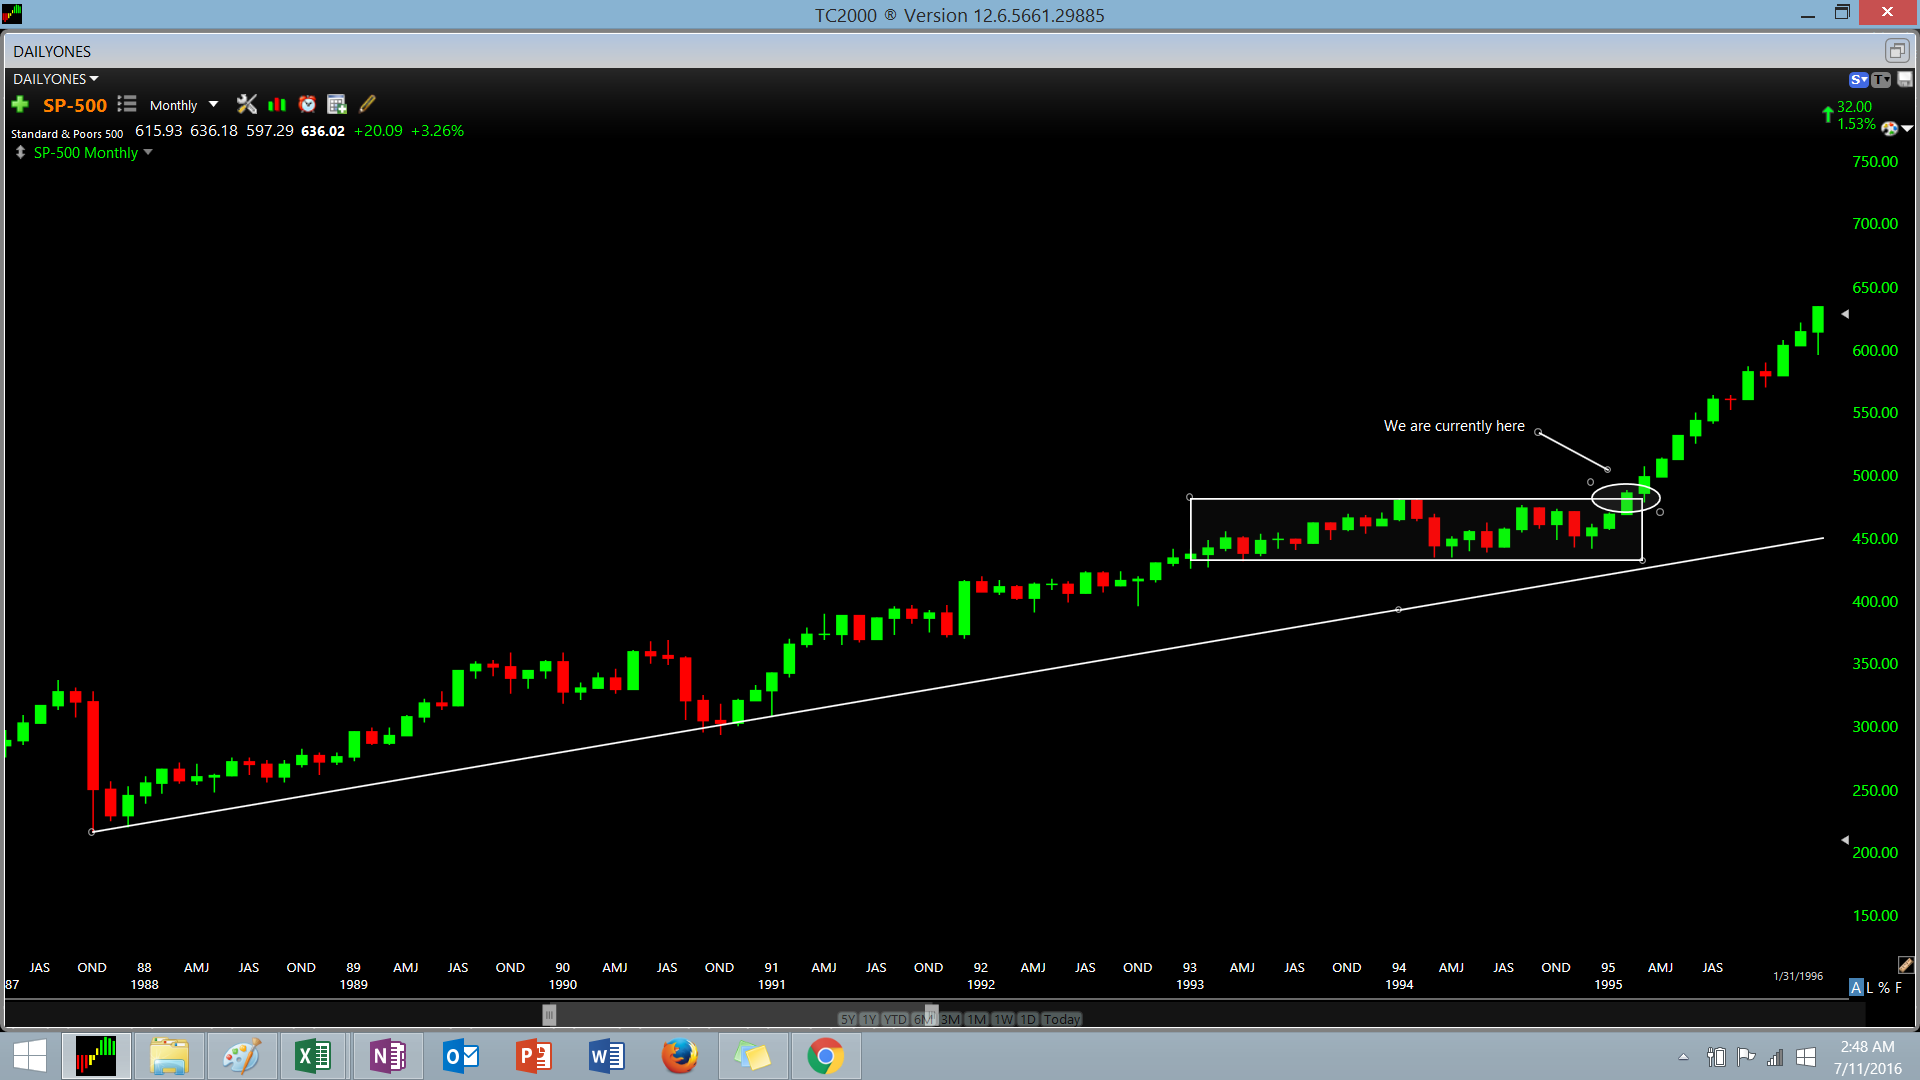Viewport: 1920px width, 1080px height.
Task: Open Firefox from taskbar
Action: [679, 1056]
